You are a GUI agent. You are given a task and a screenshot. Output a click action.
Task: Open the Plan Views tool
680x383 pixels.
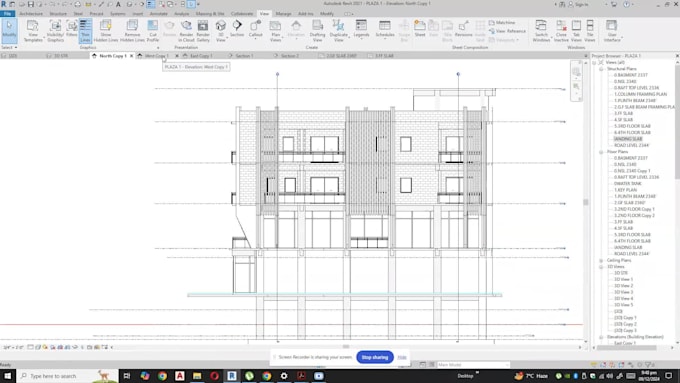(275, 31)
